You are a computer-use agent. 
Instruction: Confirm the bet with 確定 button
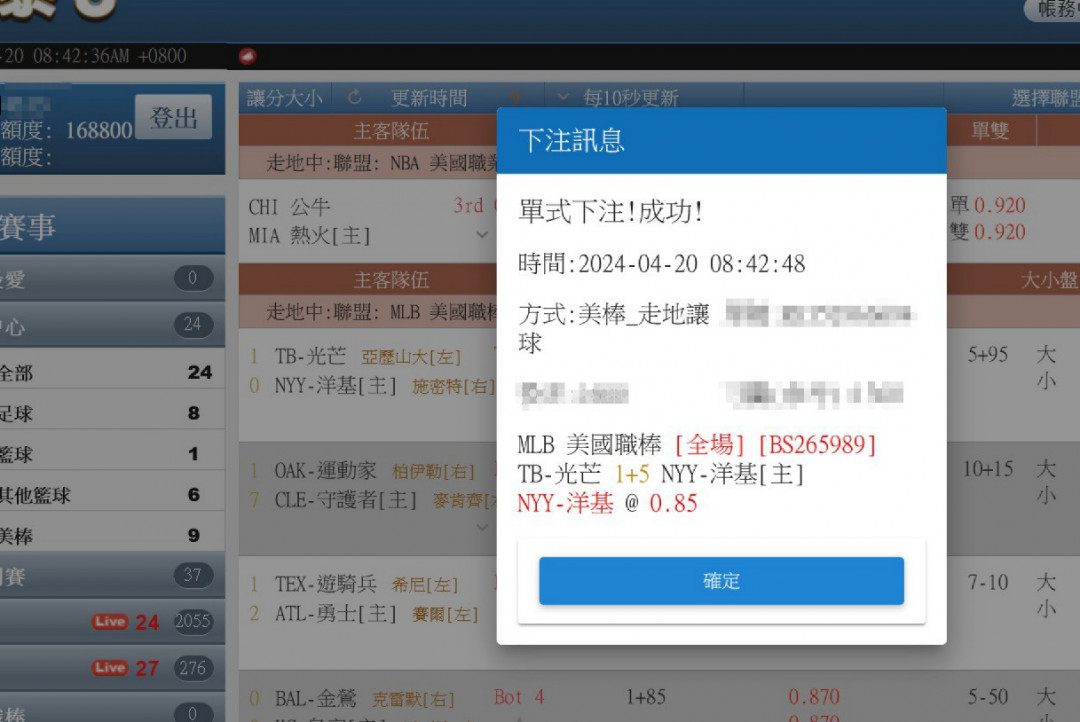tap(721, 581)
